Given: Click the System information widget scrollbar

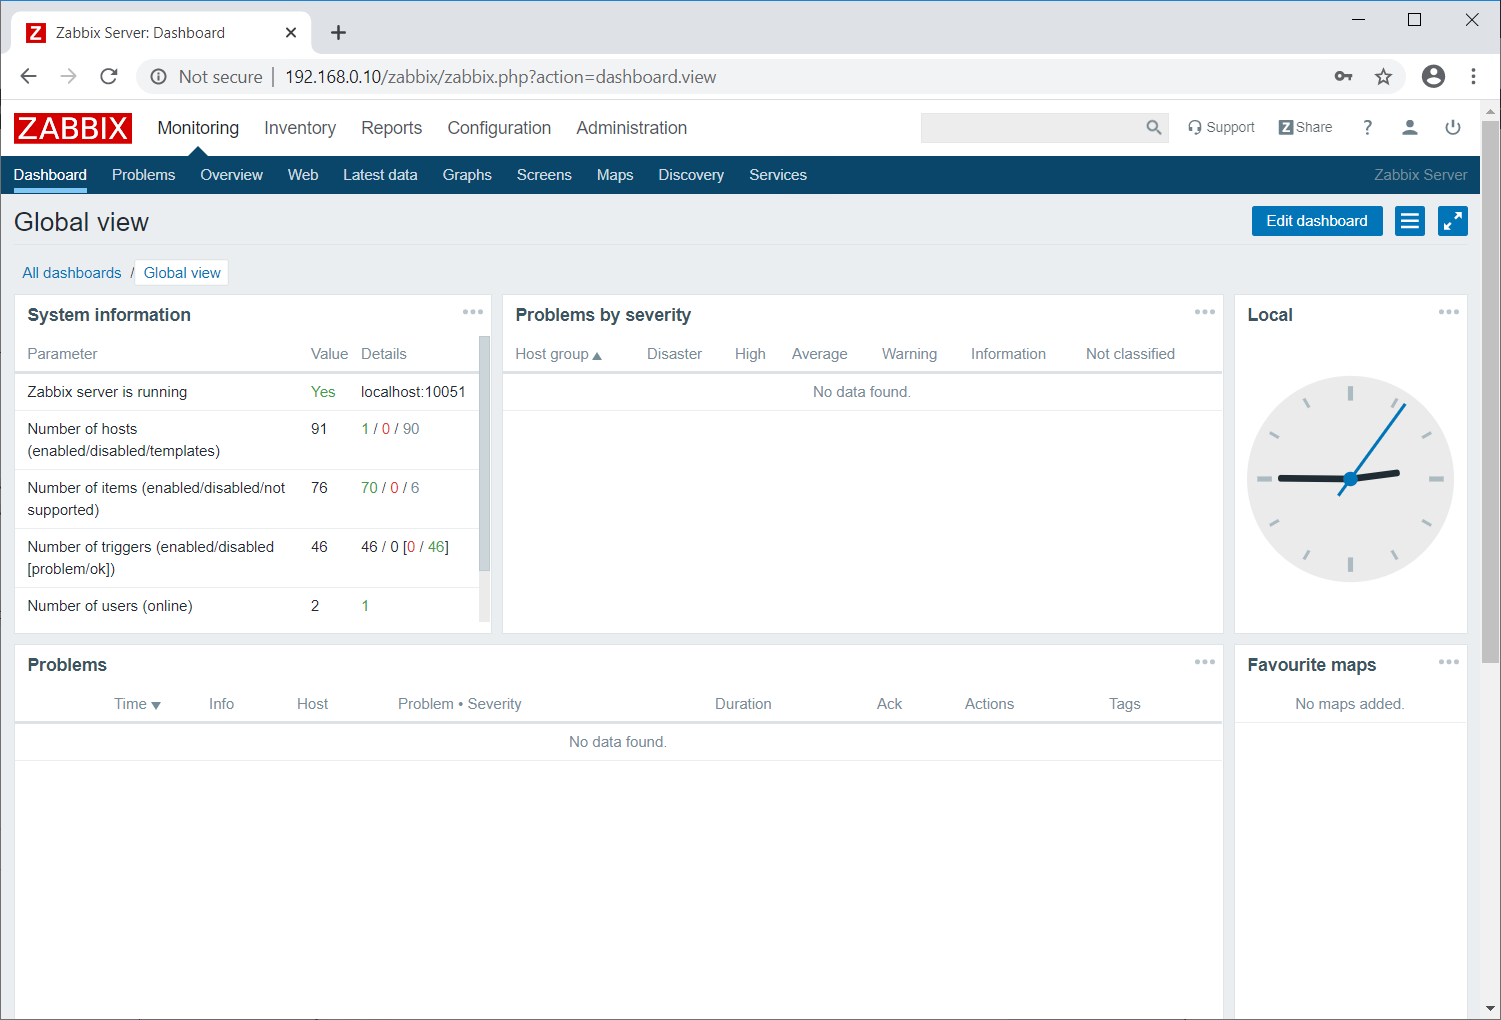Looking at the screenshot, I should coord(485,453).
